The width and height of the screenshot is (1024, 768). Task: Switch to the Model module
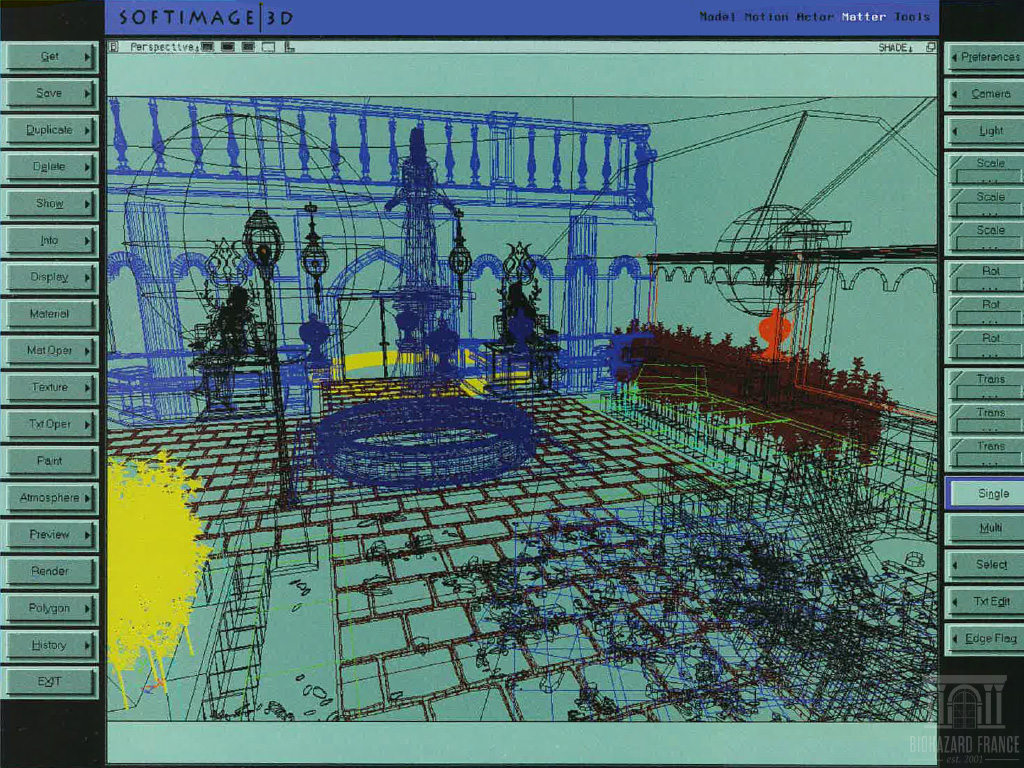[717, 17]
